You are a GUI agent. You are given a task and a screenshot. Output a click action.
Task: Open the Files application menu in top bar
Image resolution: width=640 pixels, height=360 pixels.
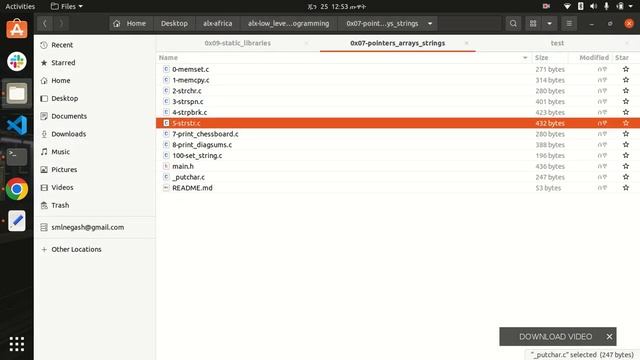[67, 6]
